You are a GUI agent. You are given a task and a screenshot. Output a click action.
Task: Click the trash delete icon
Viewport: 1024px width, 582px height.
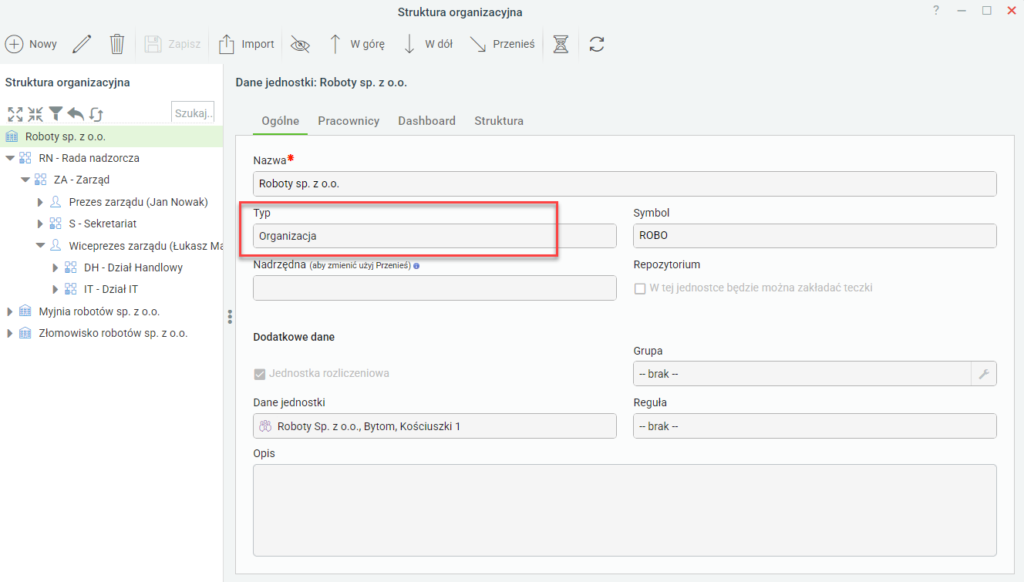117,44
